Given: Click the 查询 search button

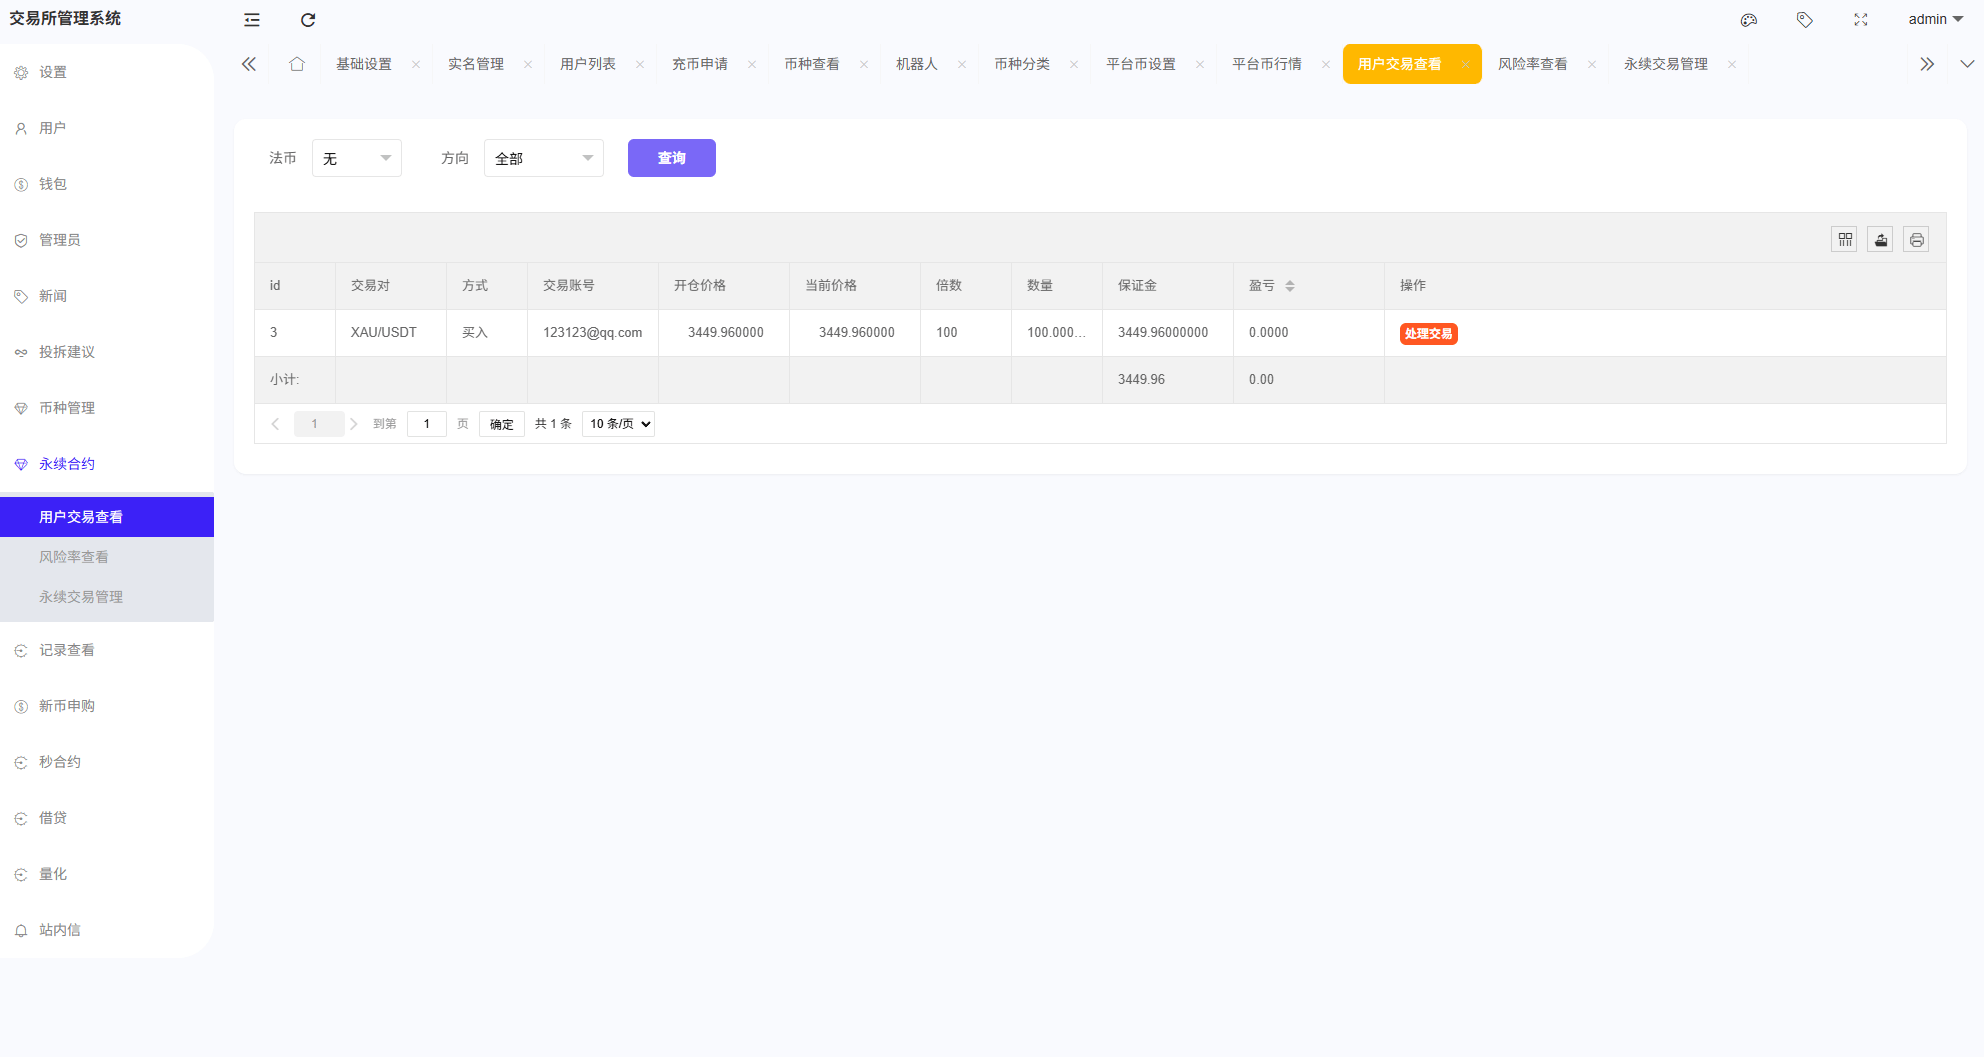Looking at the screenshot, I should pos(672,158).
